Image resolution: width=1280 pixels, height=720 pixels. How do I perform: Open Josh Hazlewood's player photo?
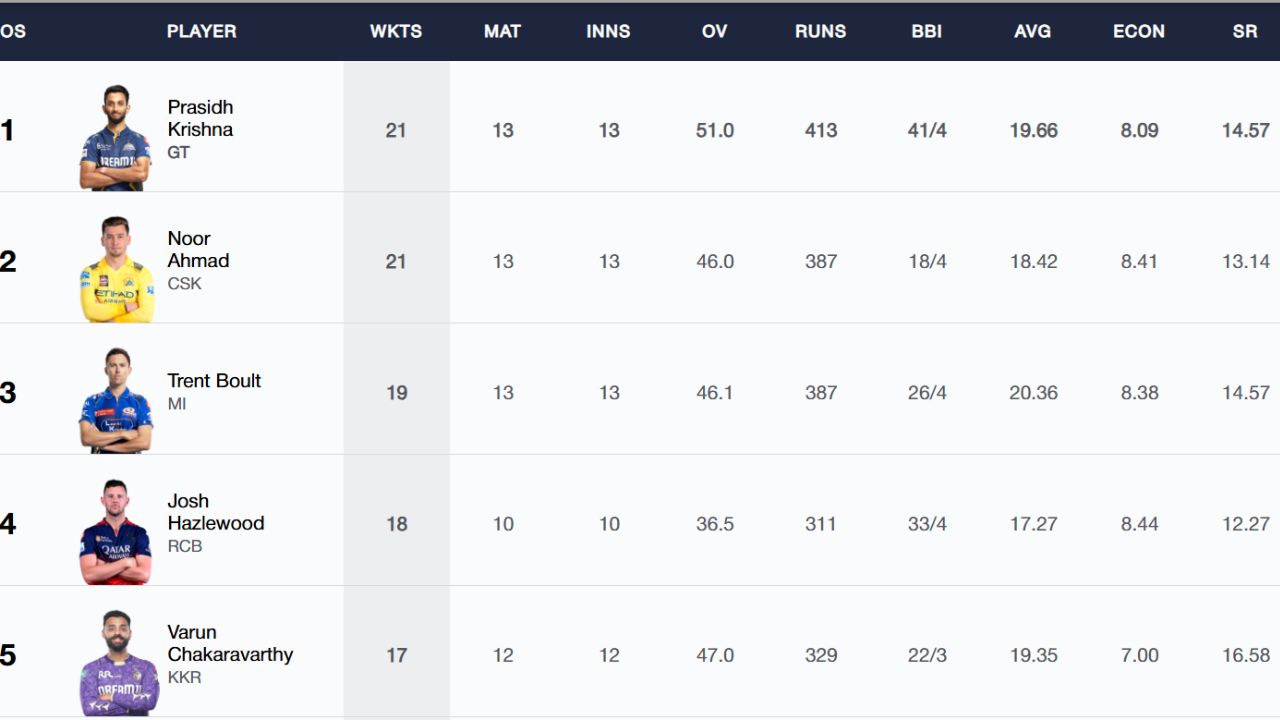[115, 531]
